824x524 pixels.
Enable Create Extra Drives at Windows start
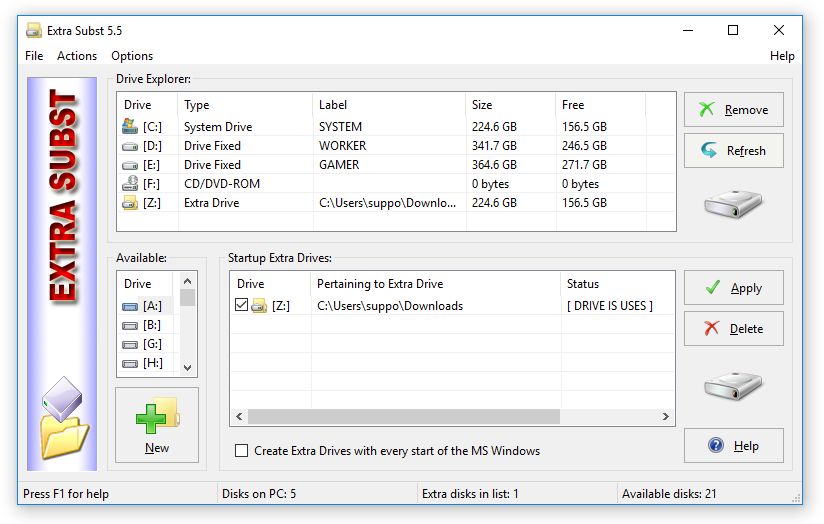(241, 451)
